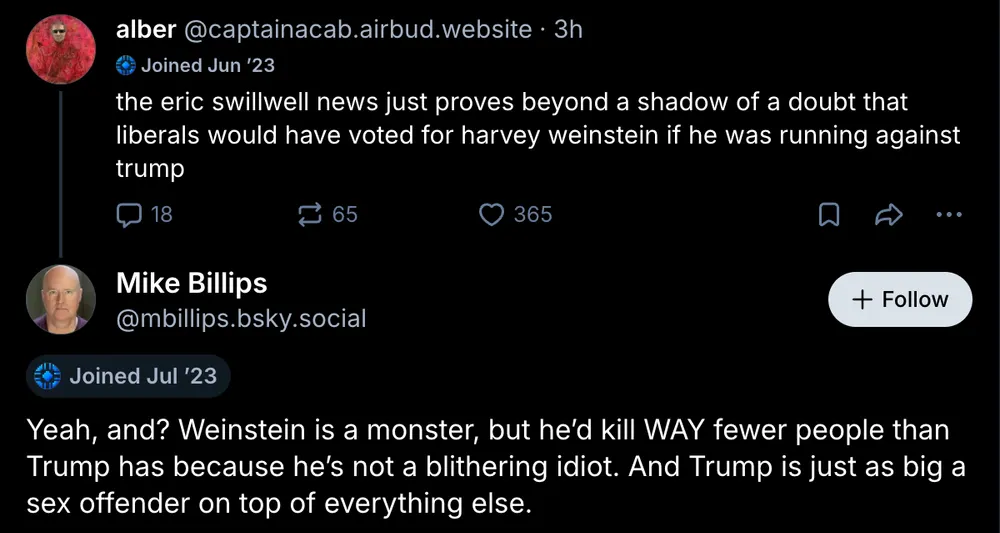Click the badge icon beside Joined Jun '23

coord(126,66)
